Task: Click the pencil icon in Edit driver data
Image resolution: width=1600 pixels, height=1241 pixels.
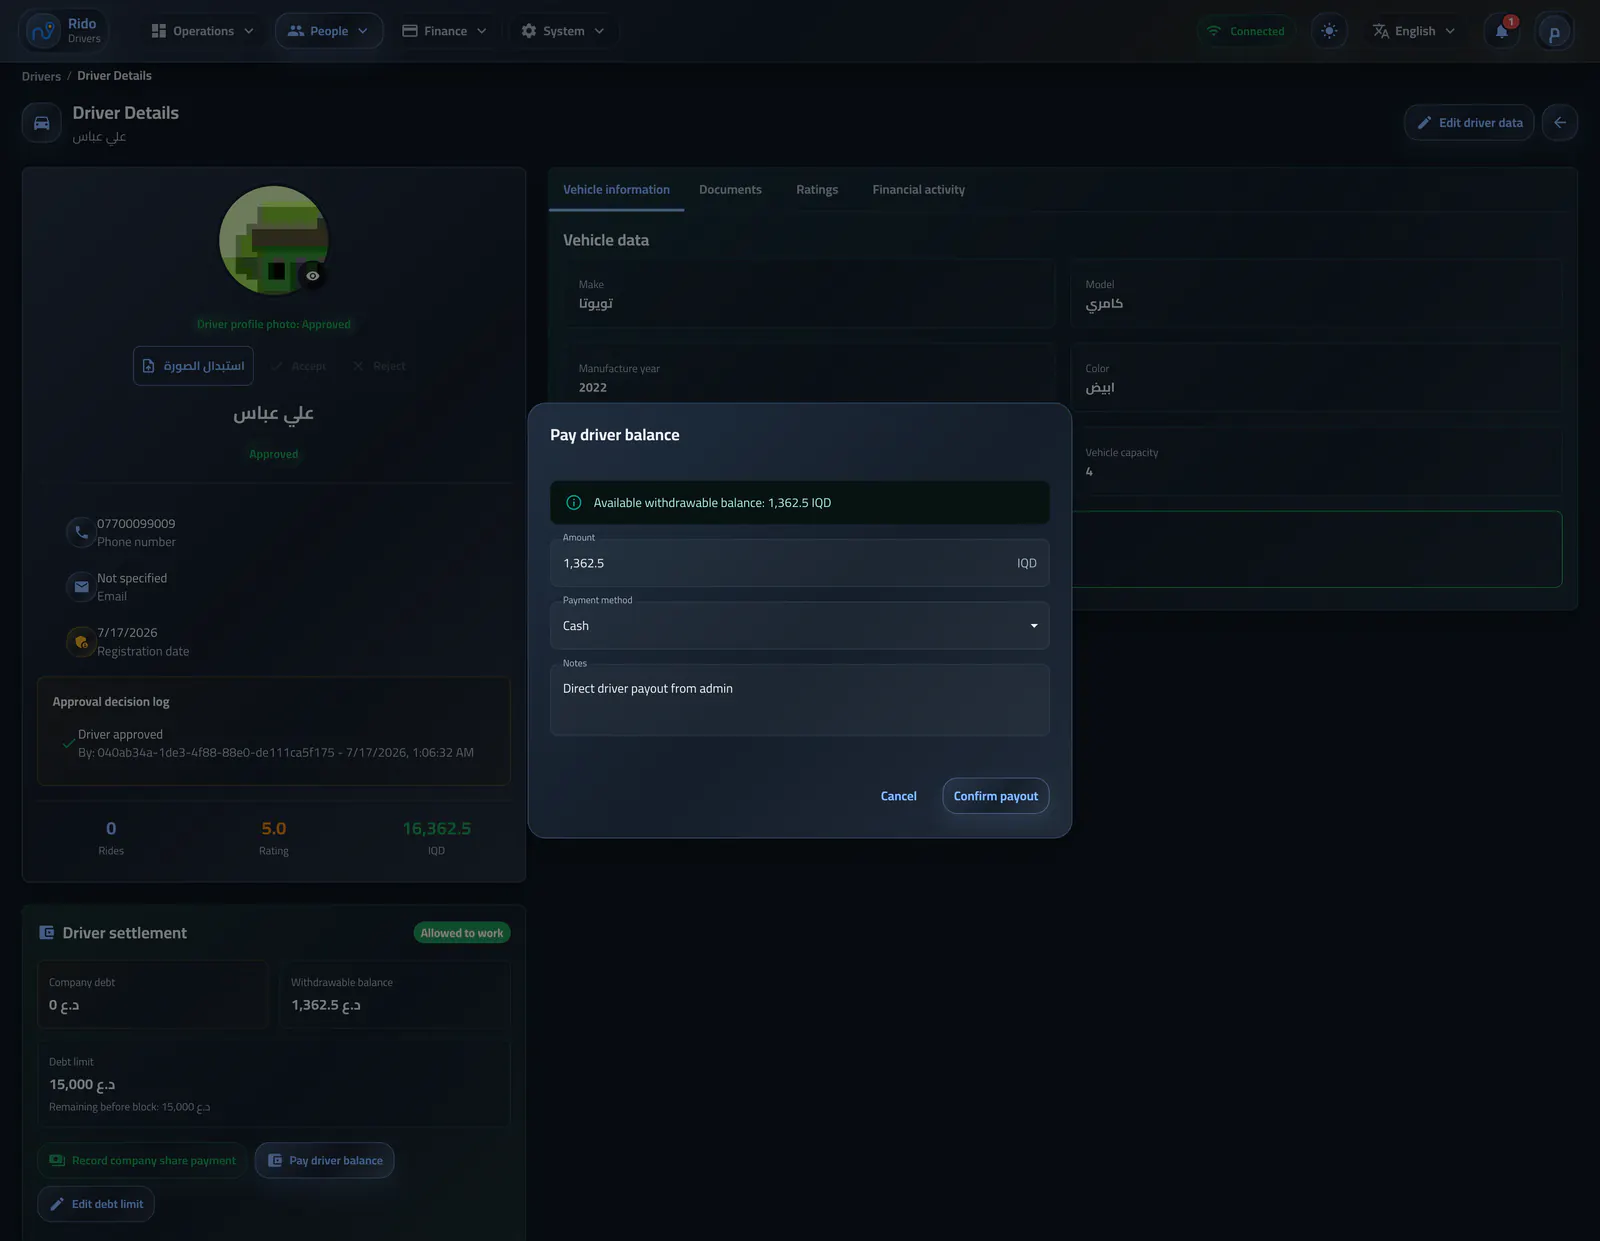Action: coord(1424,123)
